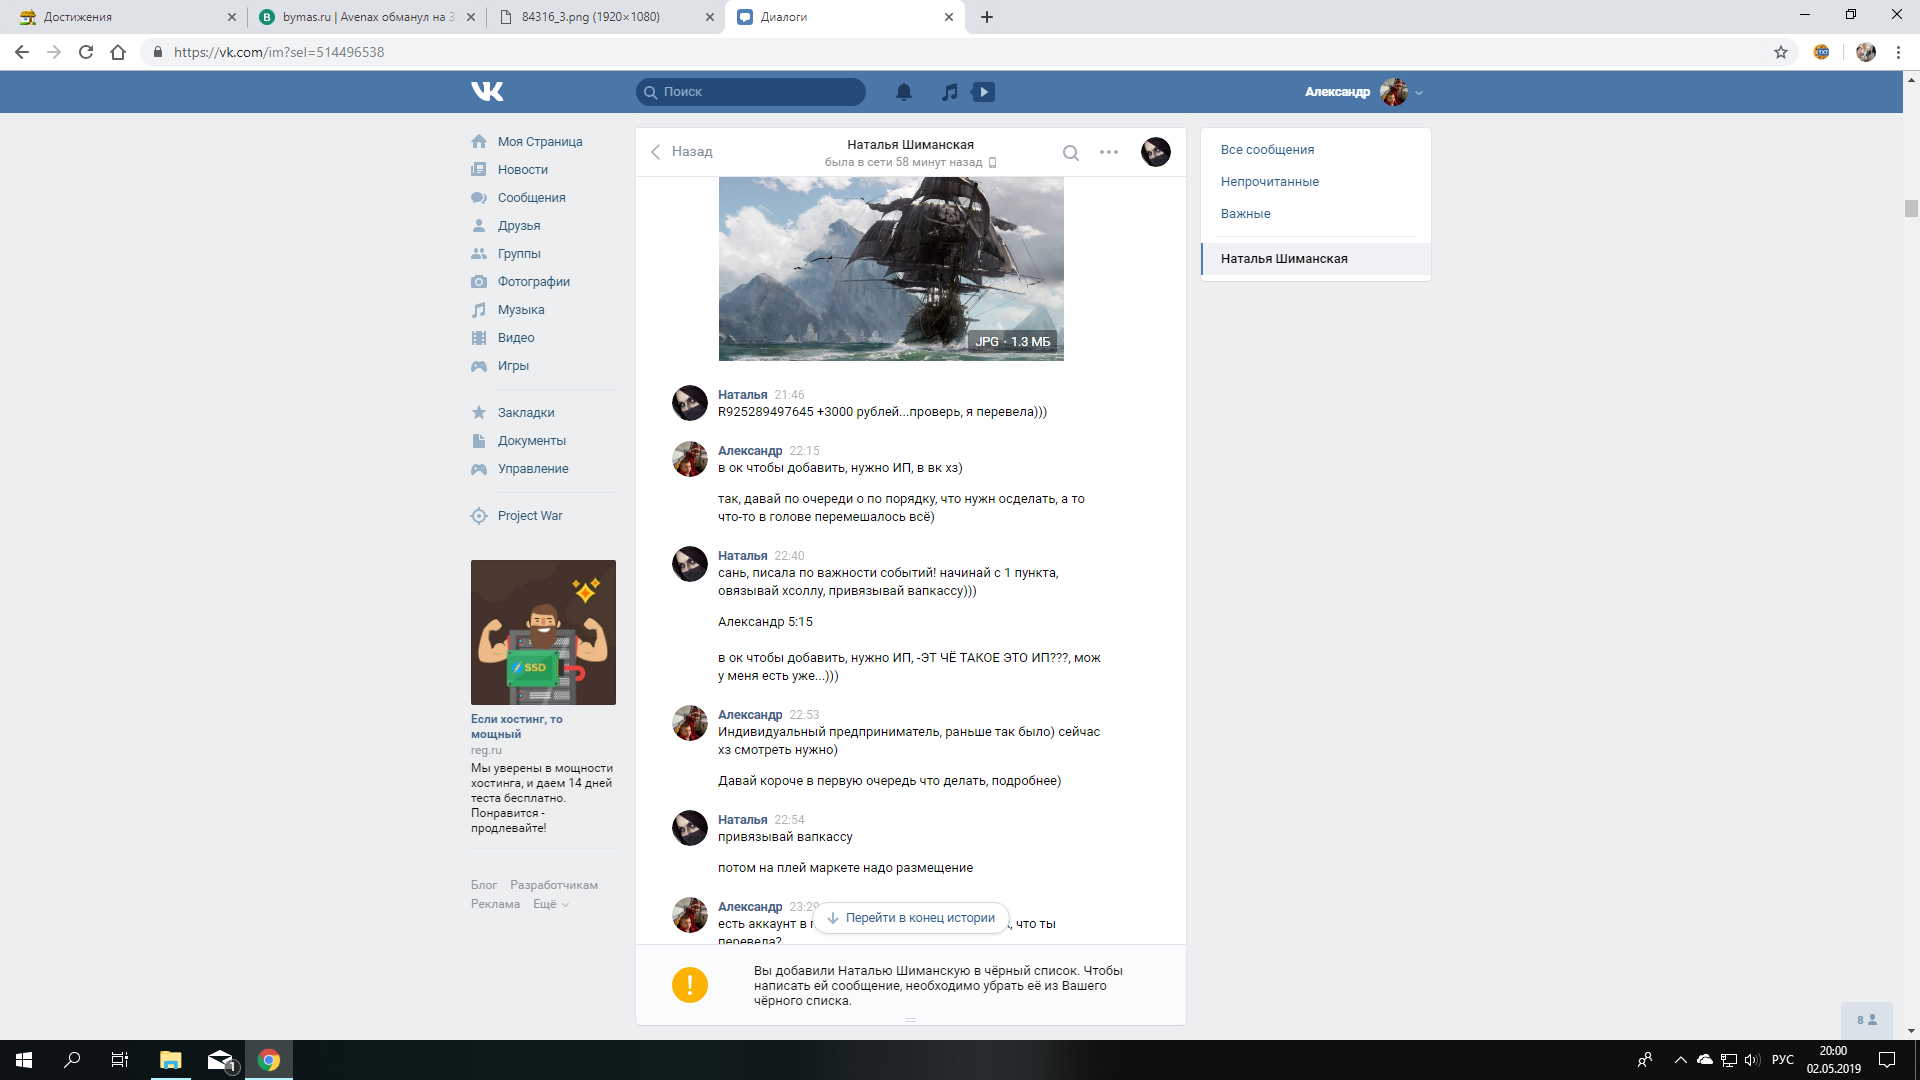
Task: Search within the conversation using magnifier icon
Action: pyautogui.click(x=1070, y=153)
